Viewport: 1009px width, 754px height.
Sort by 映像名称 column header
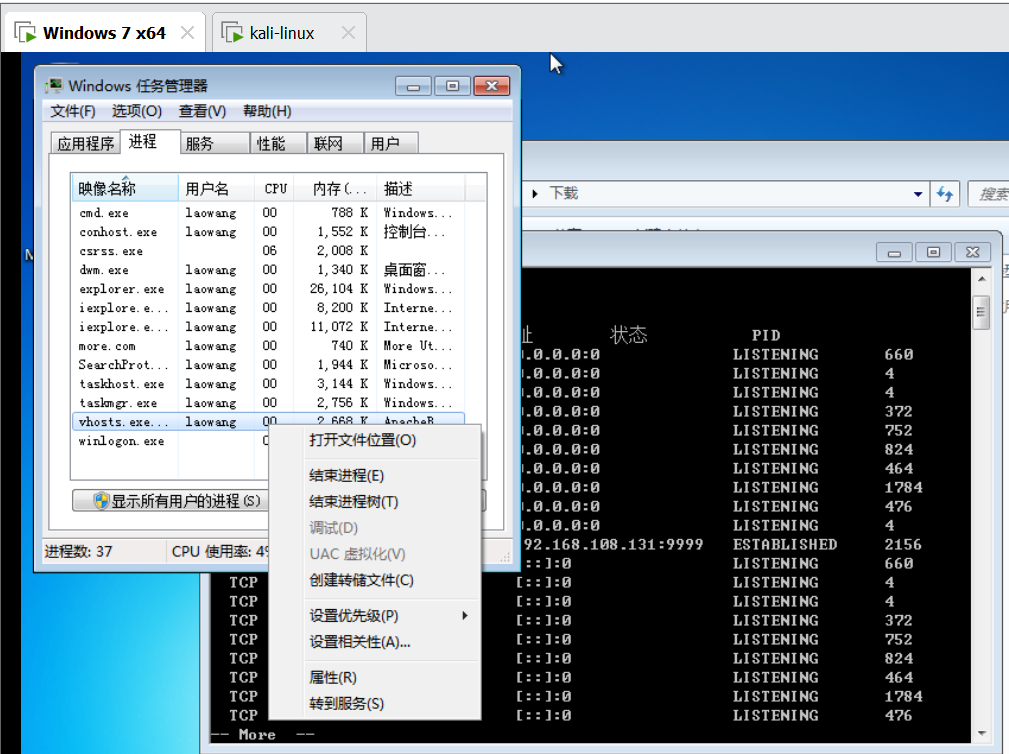pos(125,188)
